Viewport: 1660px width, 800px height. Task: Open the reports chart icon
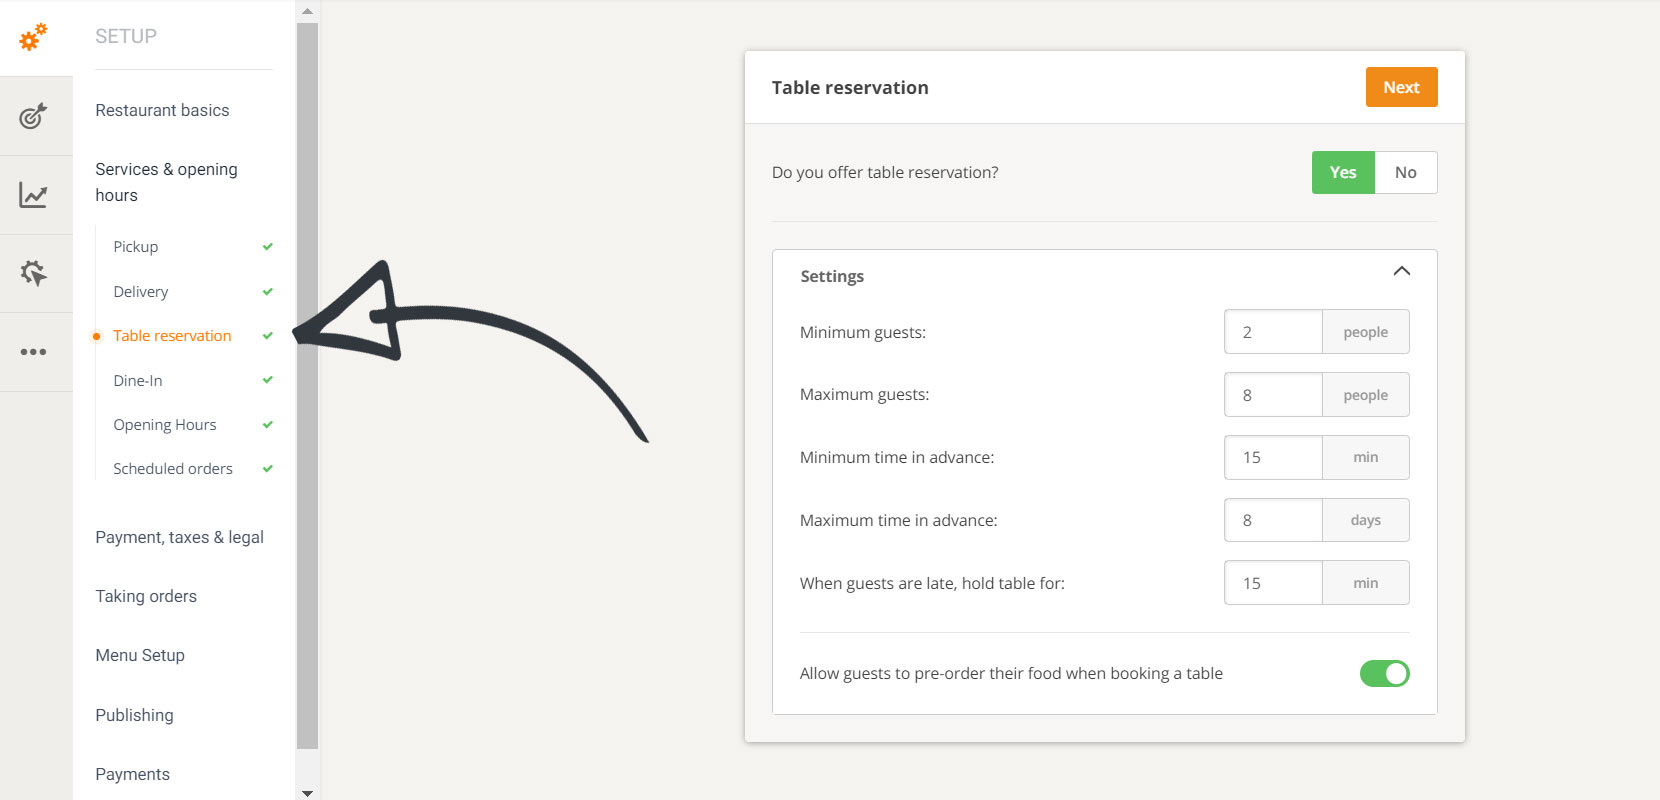(x=33, y=194)
